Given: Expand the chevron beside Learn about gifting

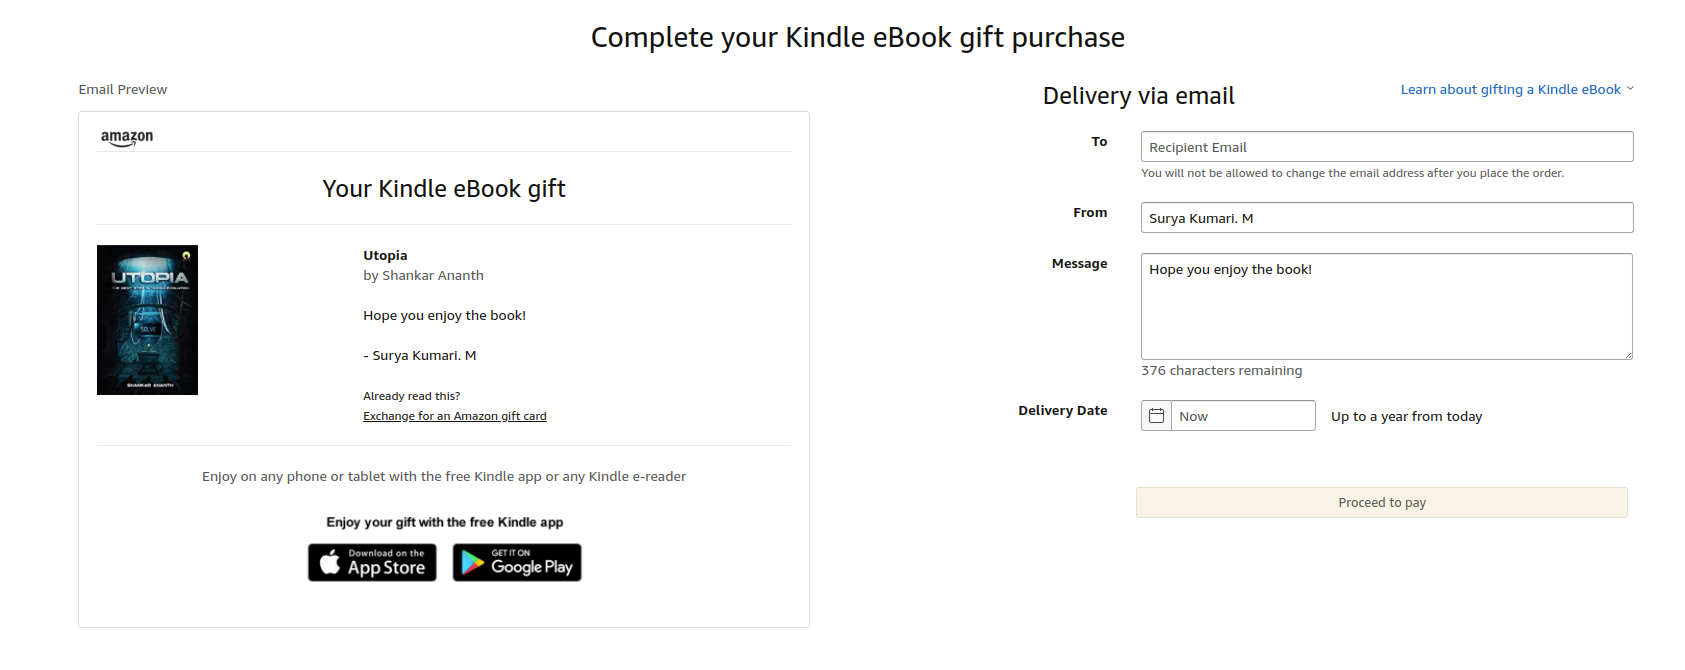Looking at the screenshot, I should click(x=1630, y=89).
